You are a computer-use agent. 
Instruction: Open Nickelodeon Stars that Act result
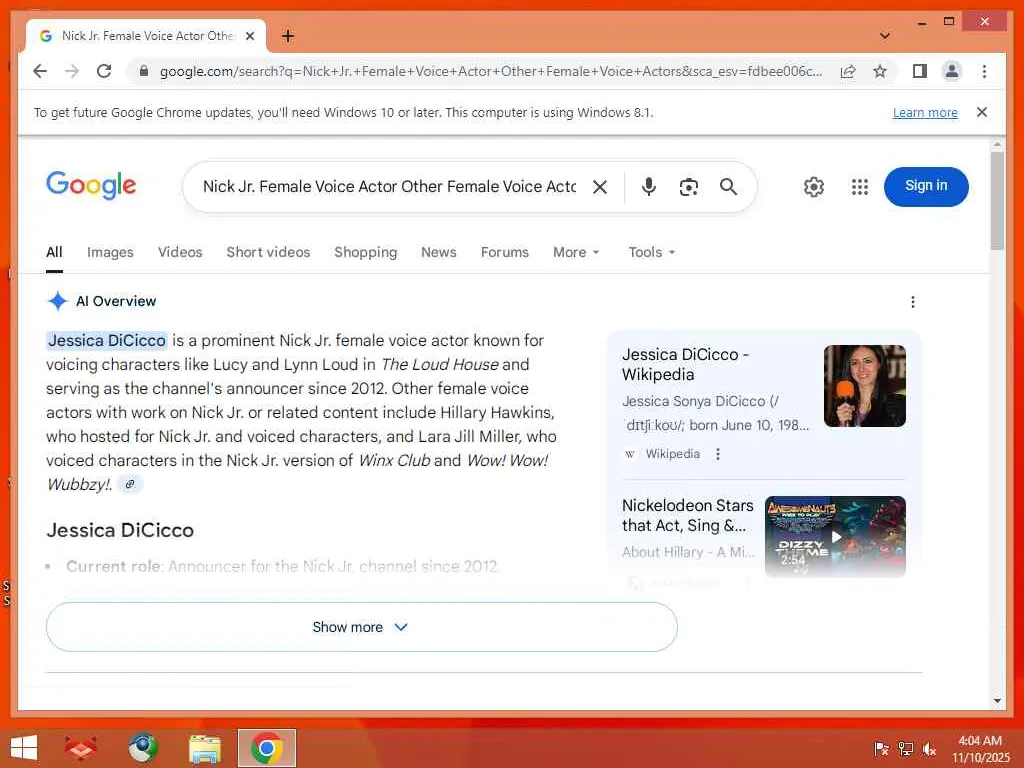(x=687, y=515)
